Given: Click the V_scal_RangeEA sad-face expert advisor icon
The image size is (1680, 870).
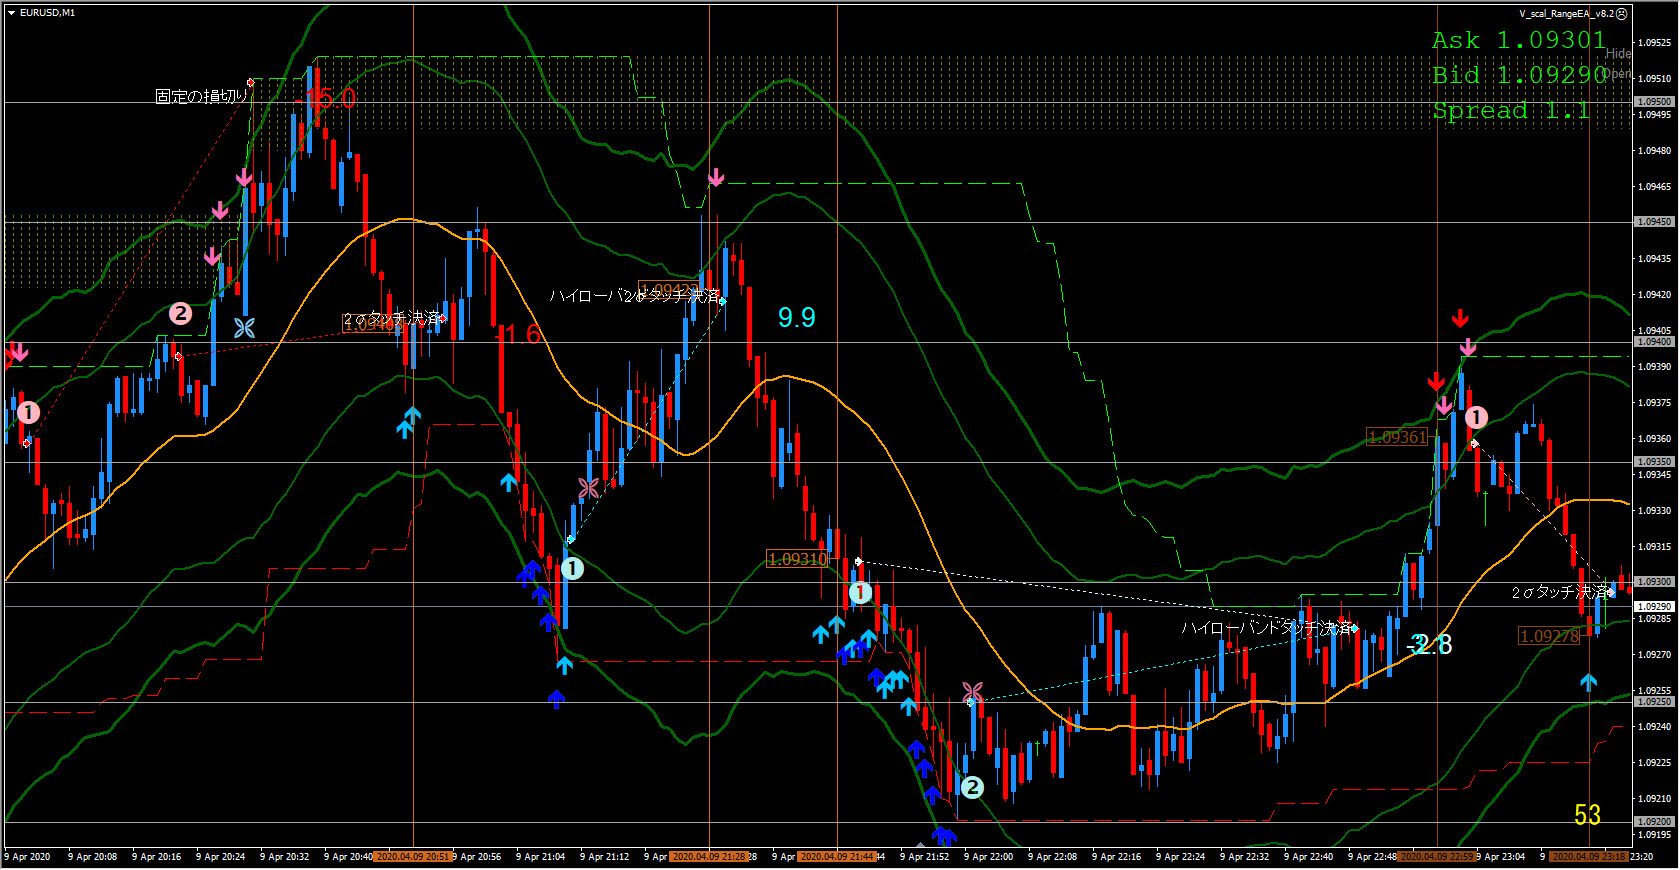Looking at the screenshot, I should (x=1622, y=14).
